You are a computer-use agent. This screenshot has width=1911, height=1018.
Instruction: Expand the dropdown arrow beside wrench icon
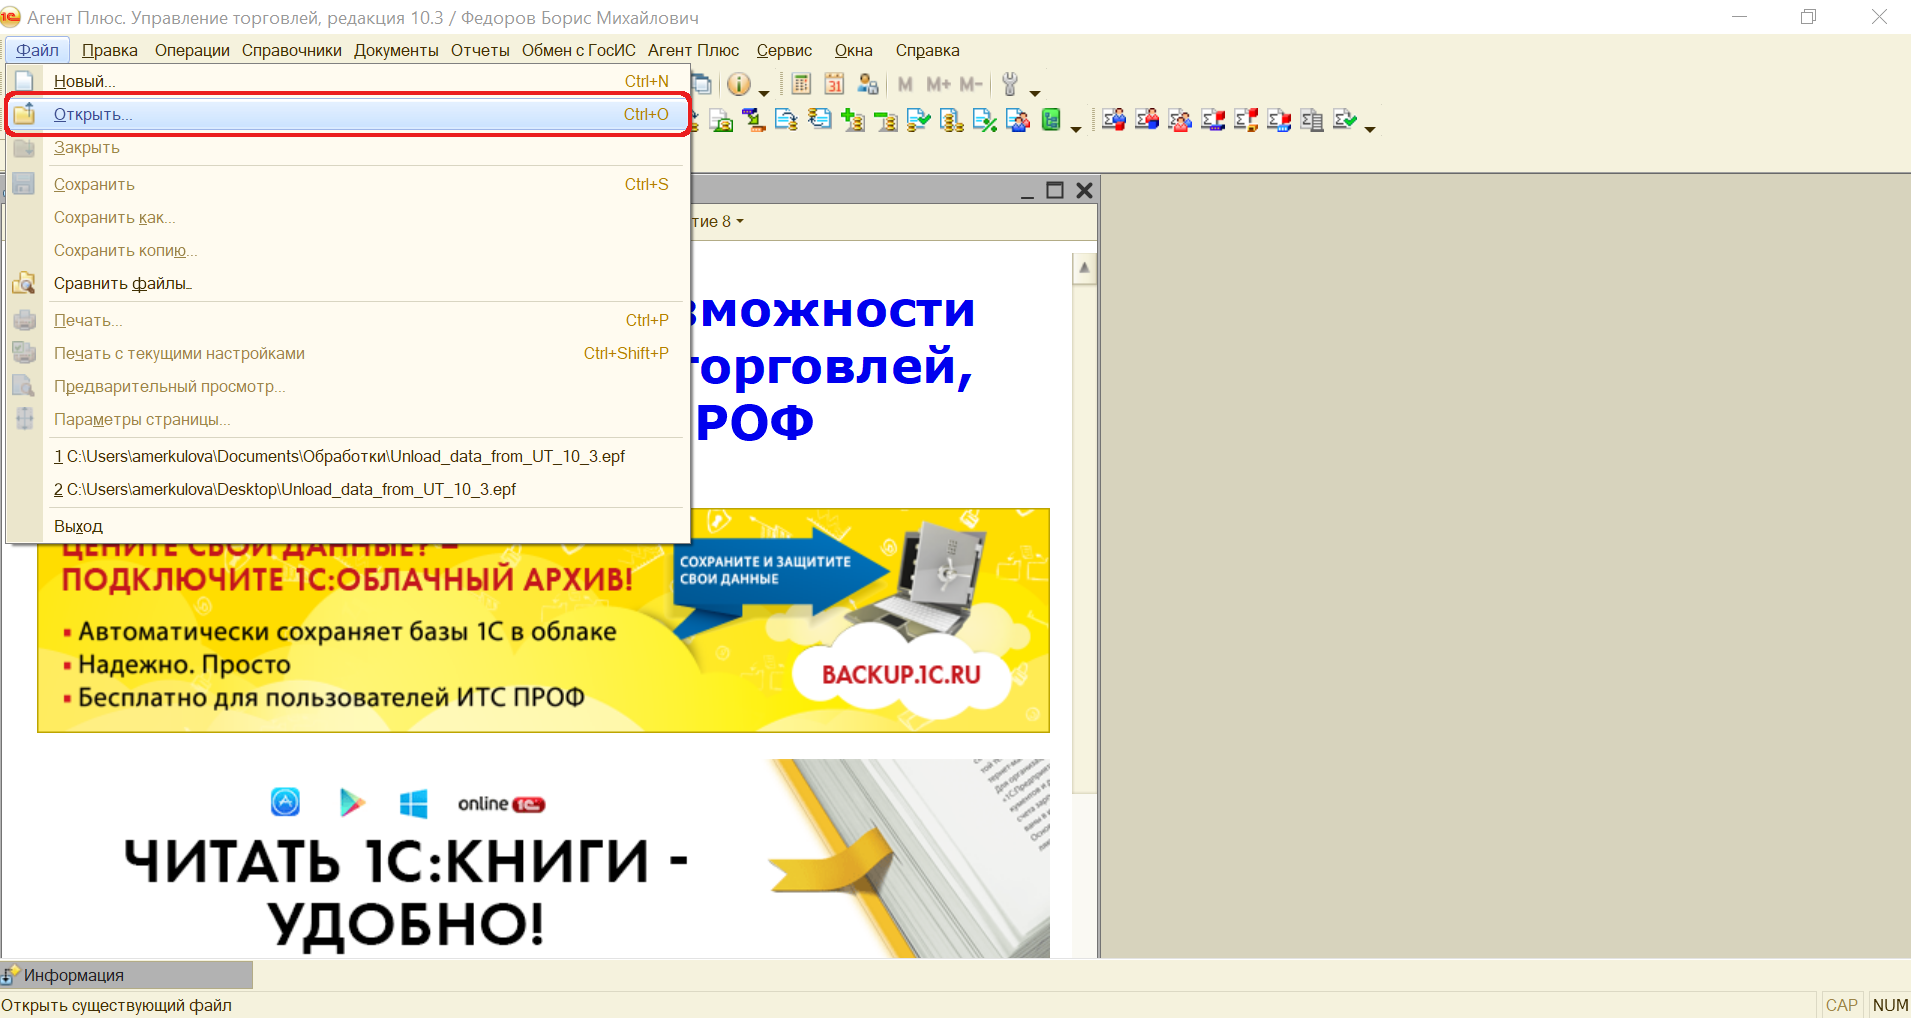1035,93
